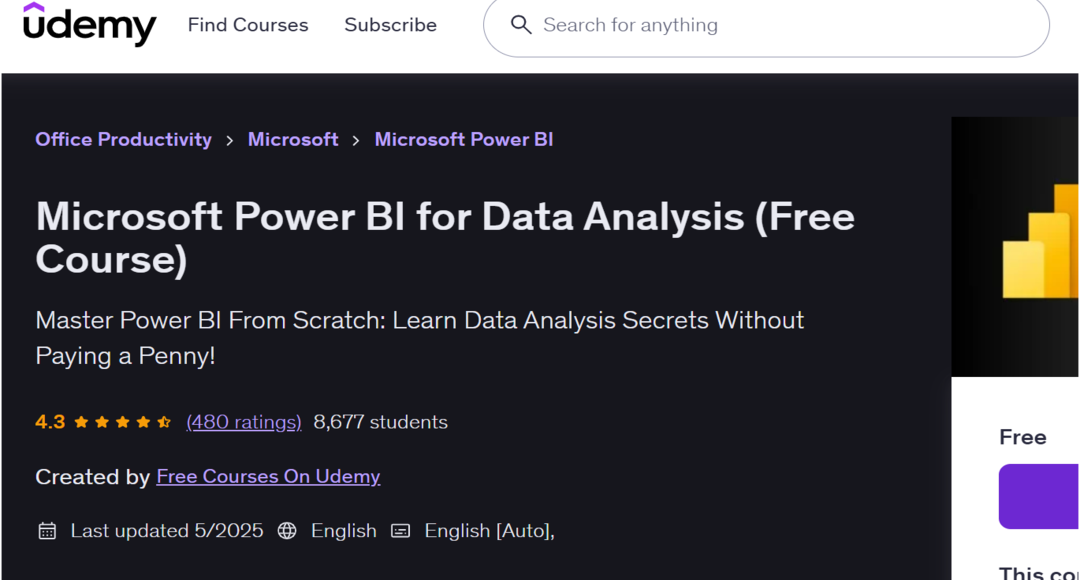The width and height of the screenshot is (1080, 580).
Task: Click the orange star rating icons
Action: (122, 422)
